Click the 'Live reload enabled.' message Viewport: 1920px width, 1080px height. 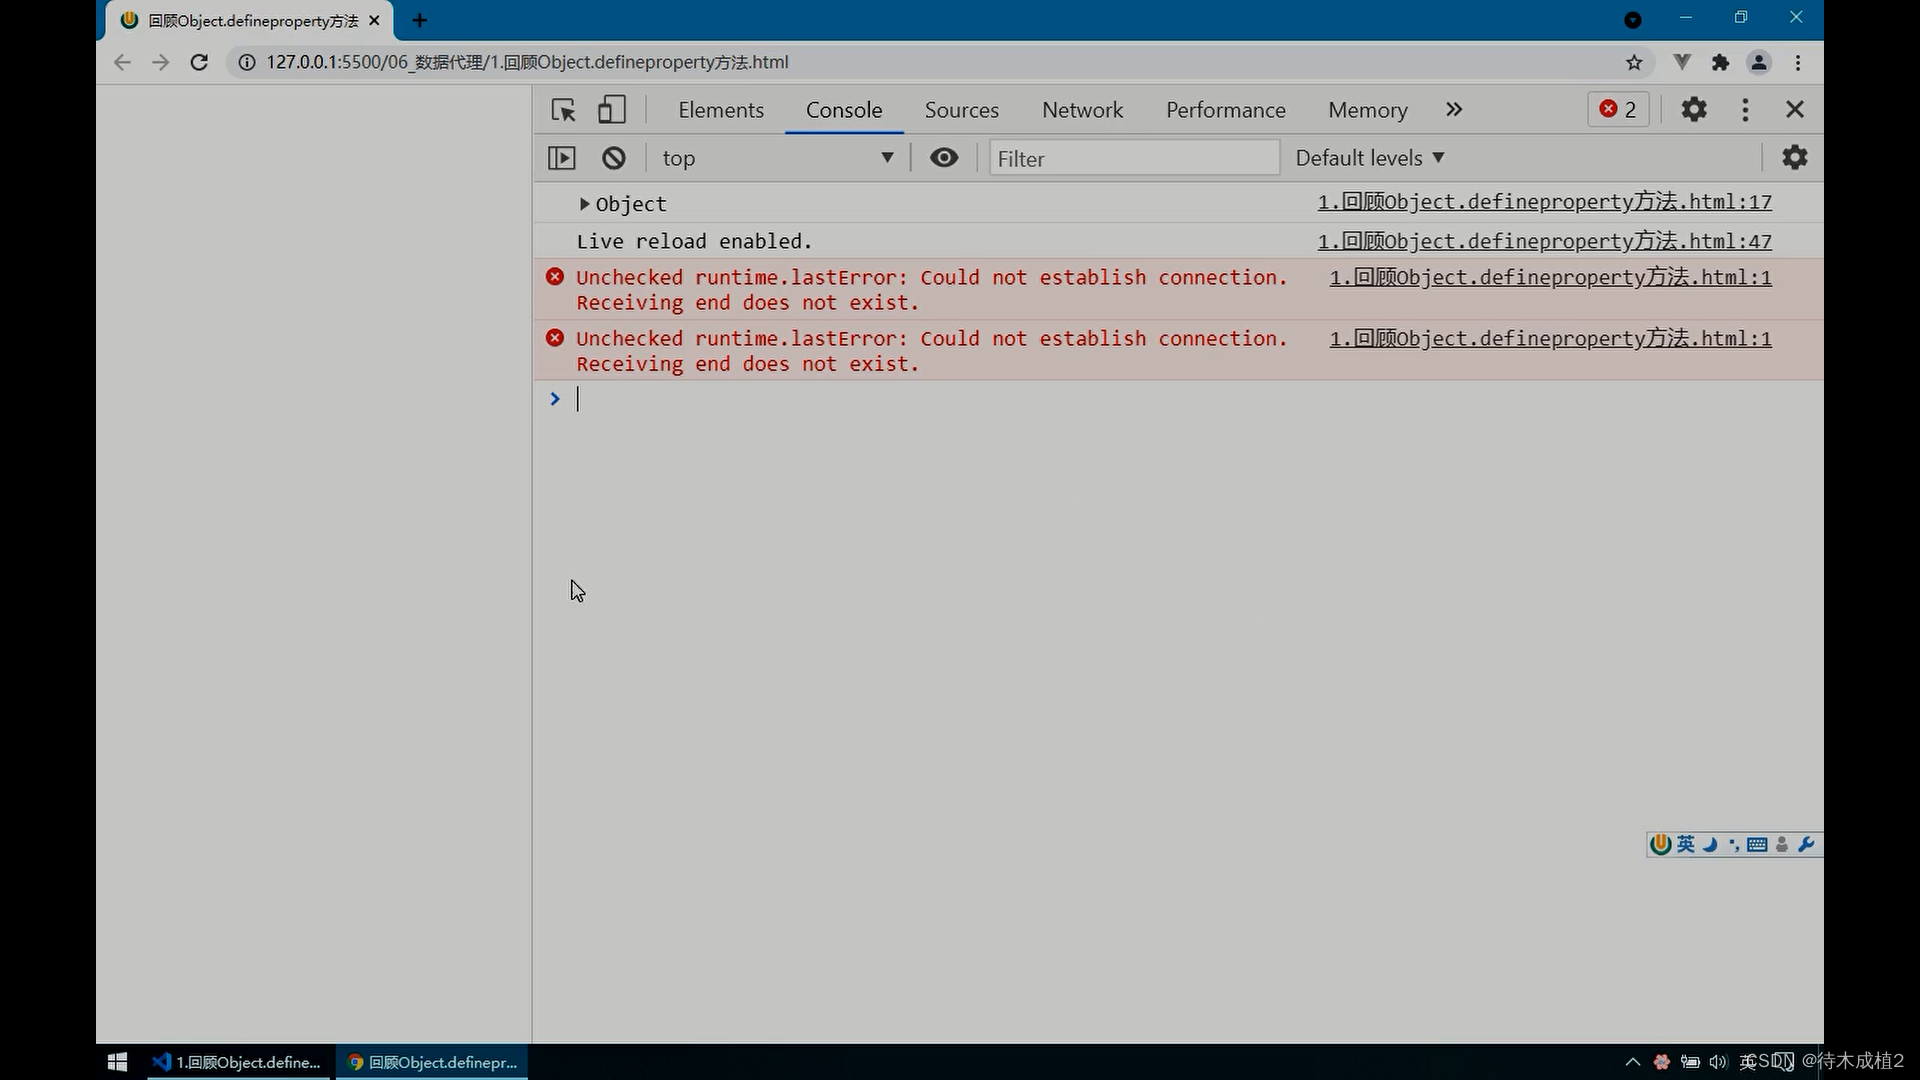click(x=694, y=241)
